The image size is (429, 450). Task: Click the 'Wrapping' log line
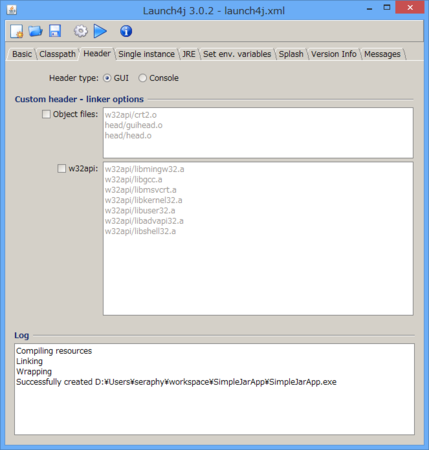coord(34,372)
